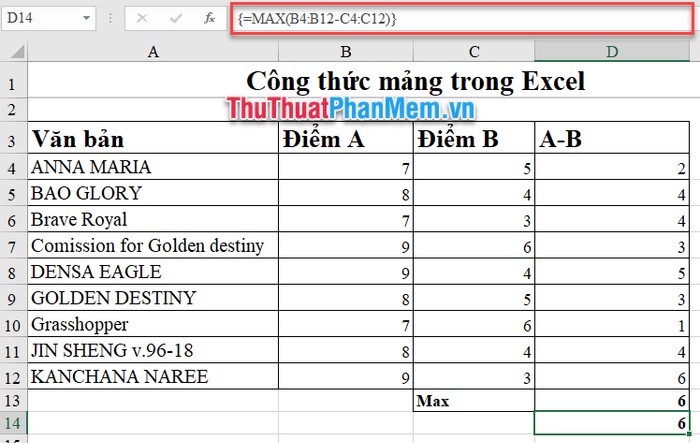Select the cell labeled Max
The width and height of the screenshot is (700, 443).
[473, 400]
